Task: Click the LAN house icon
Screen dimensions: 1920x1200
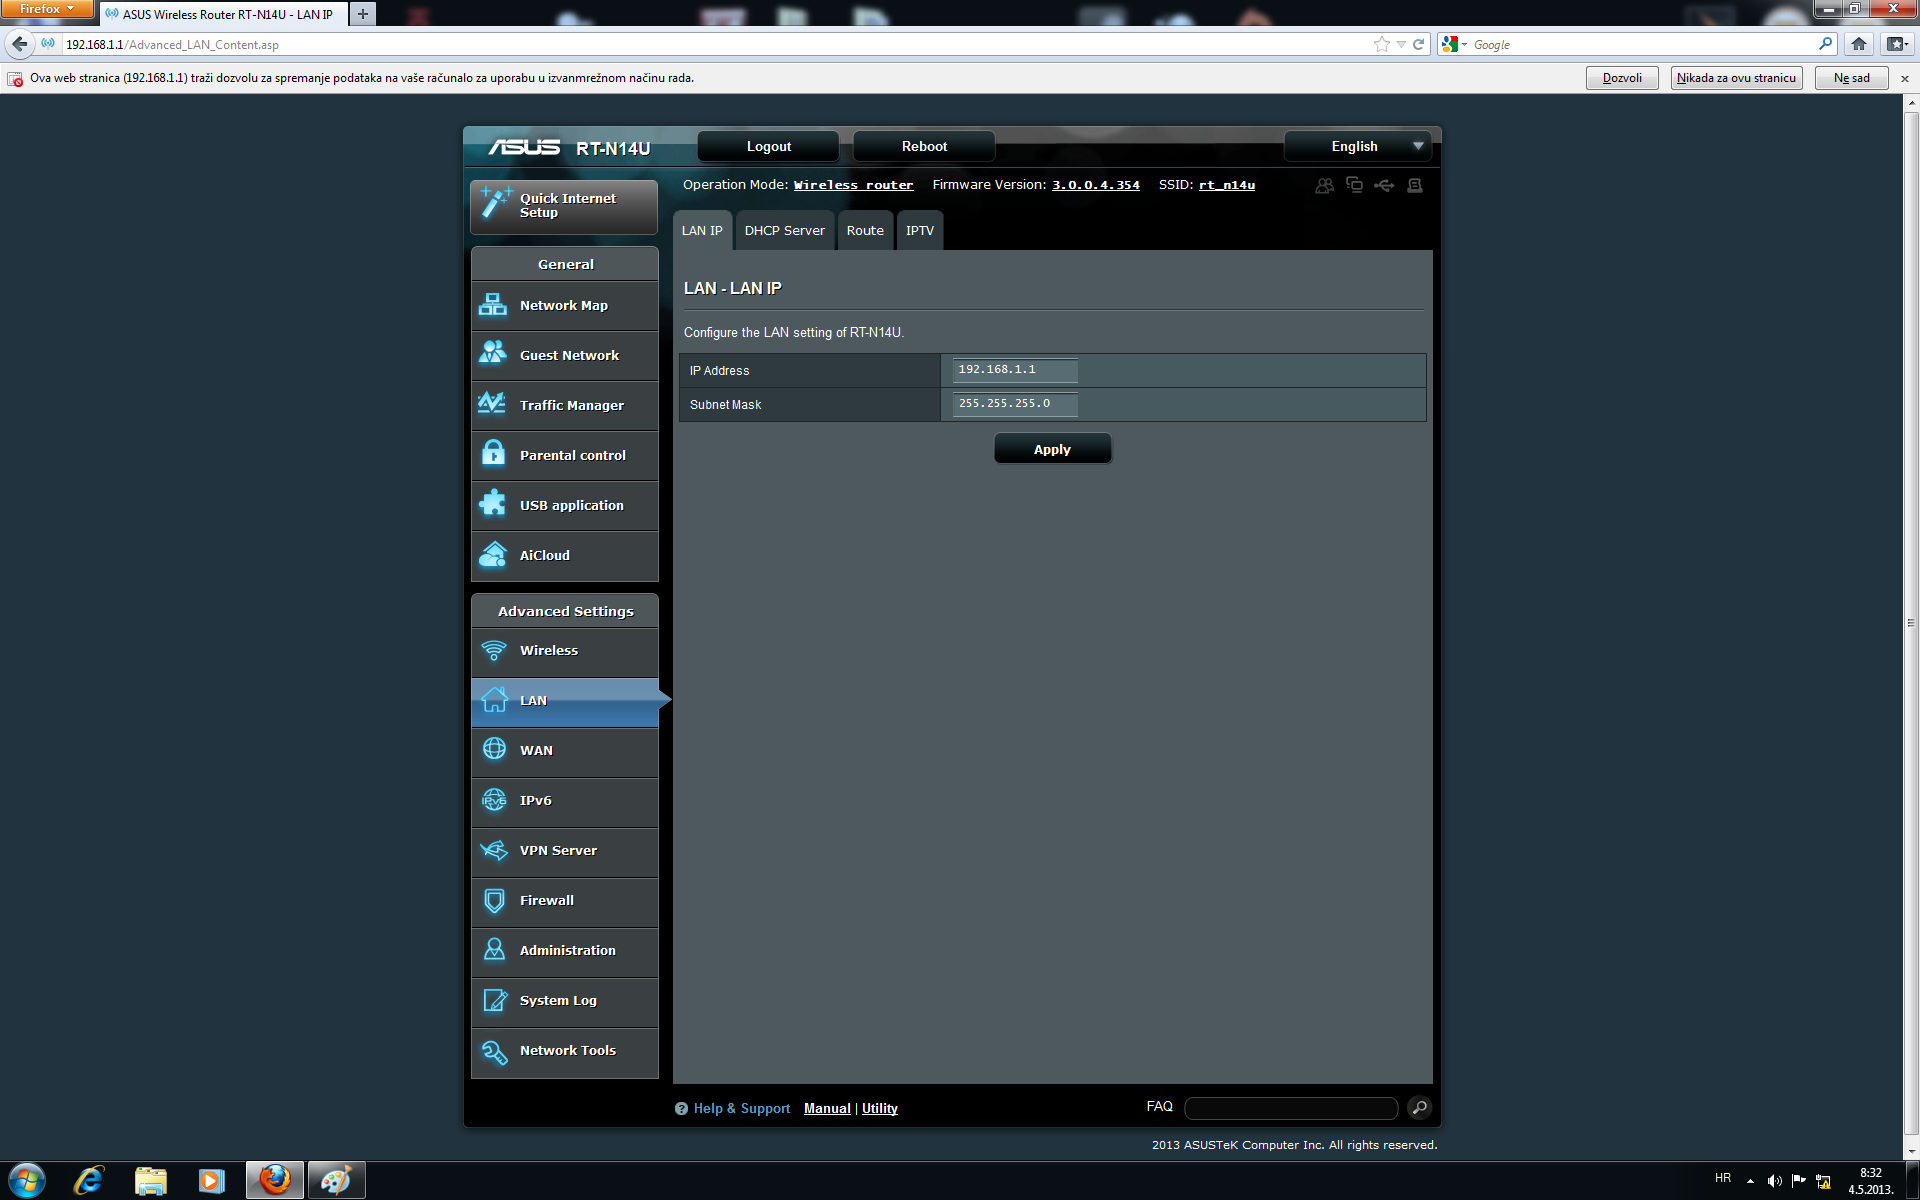Action: [495, 699]
